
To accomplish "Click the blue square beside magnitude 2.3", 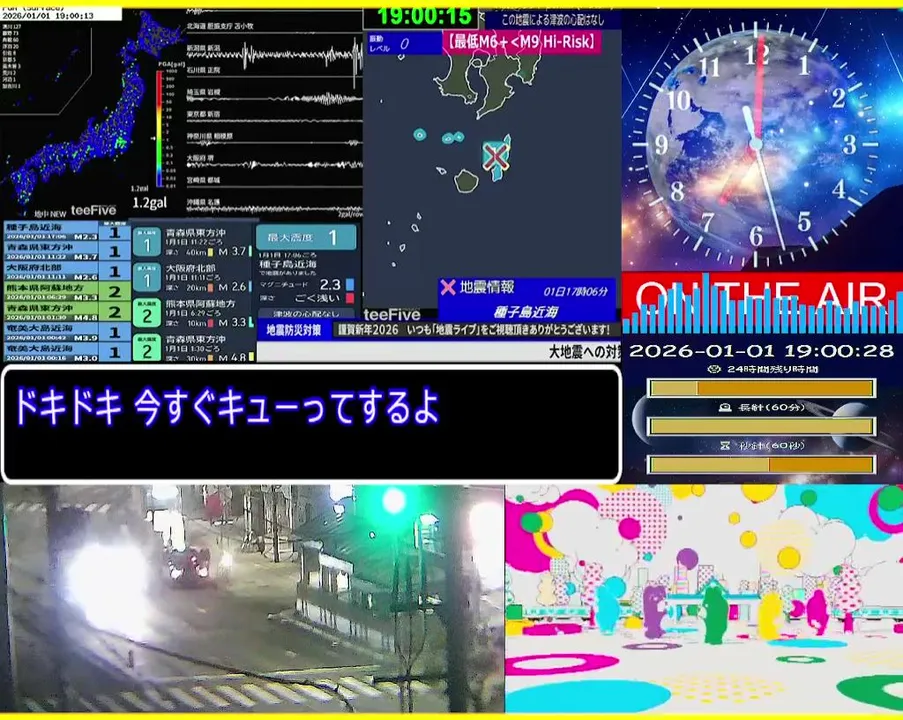I will click(x=350, y=285).
